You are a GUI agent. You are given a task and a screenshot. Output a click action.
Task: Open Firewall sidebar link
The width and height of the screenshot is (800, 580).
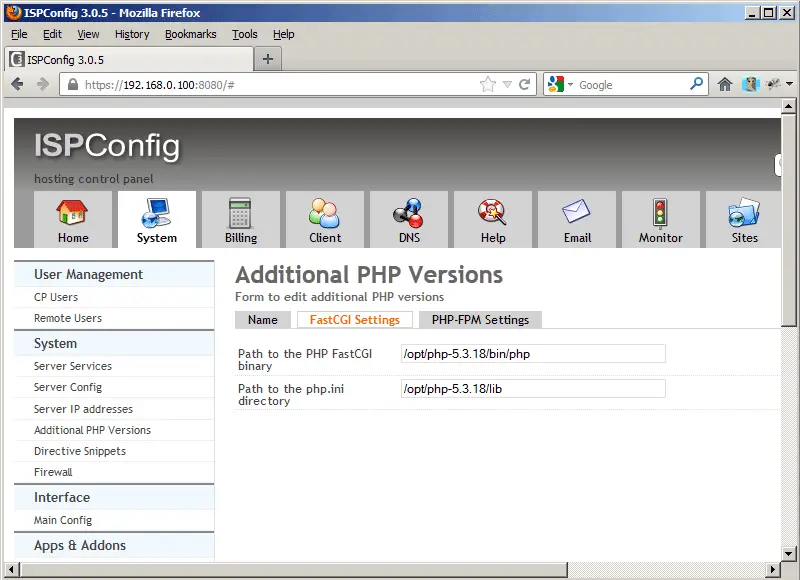(53, 472)
